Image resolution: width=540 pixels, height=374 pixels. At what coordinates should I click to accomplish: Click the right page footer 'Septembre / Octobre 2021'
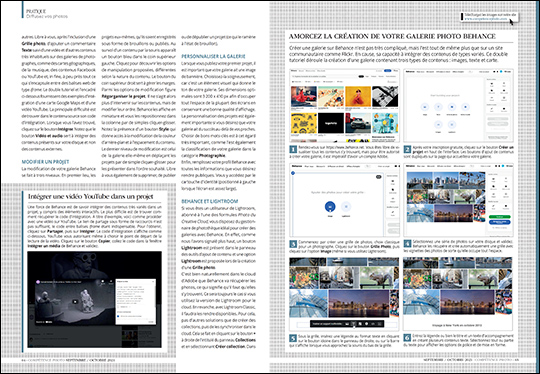pyautogui.click(x=448, y=360)
